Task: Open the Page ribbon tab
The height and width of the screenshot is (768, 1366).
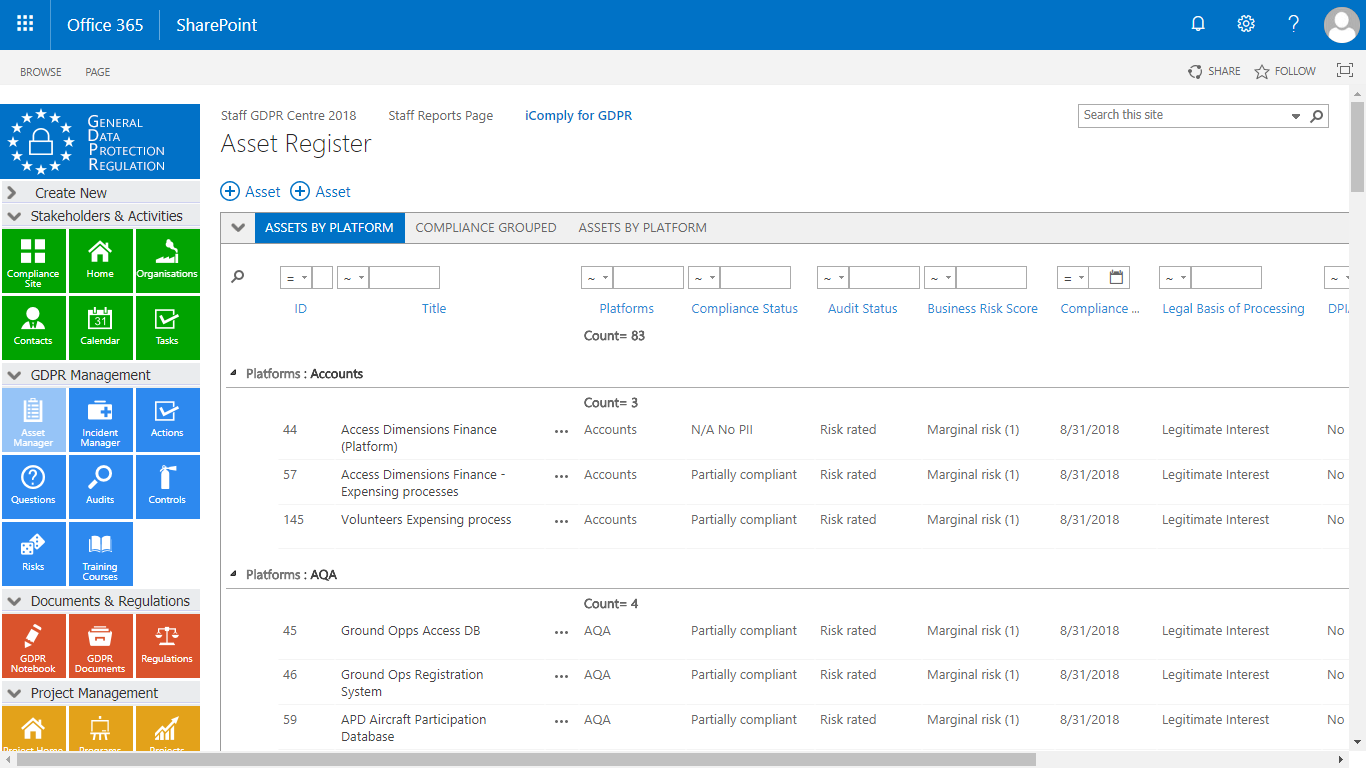Action: (x=98, y=72)
